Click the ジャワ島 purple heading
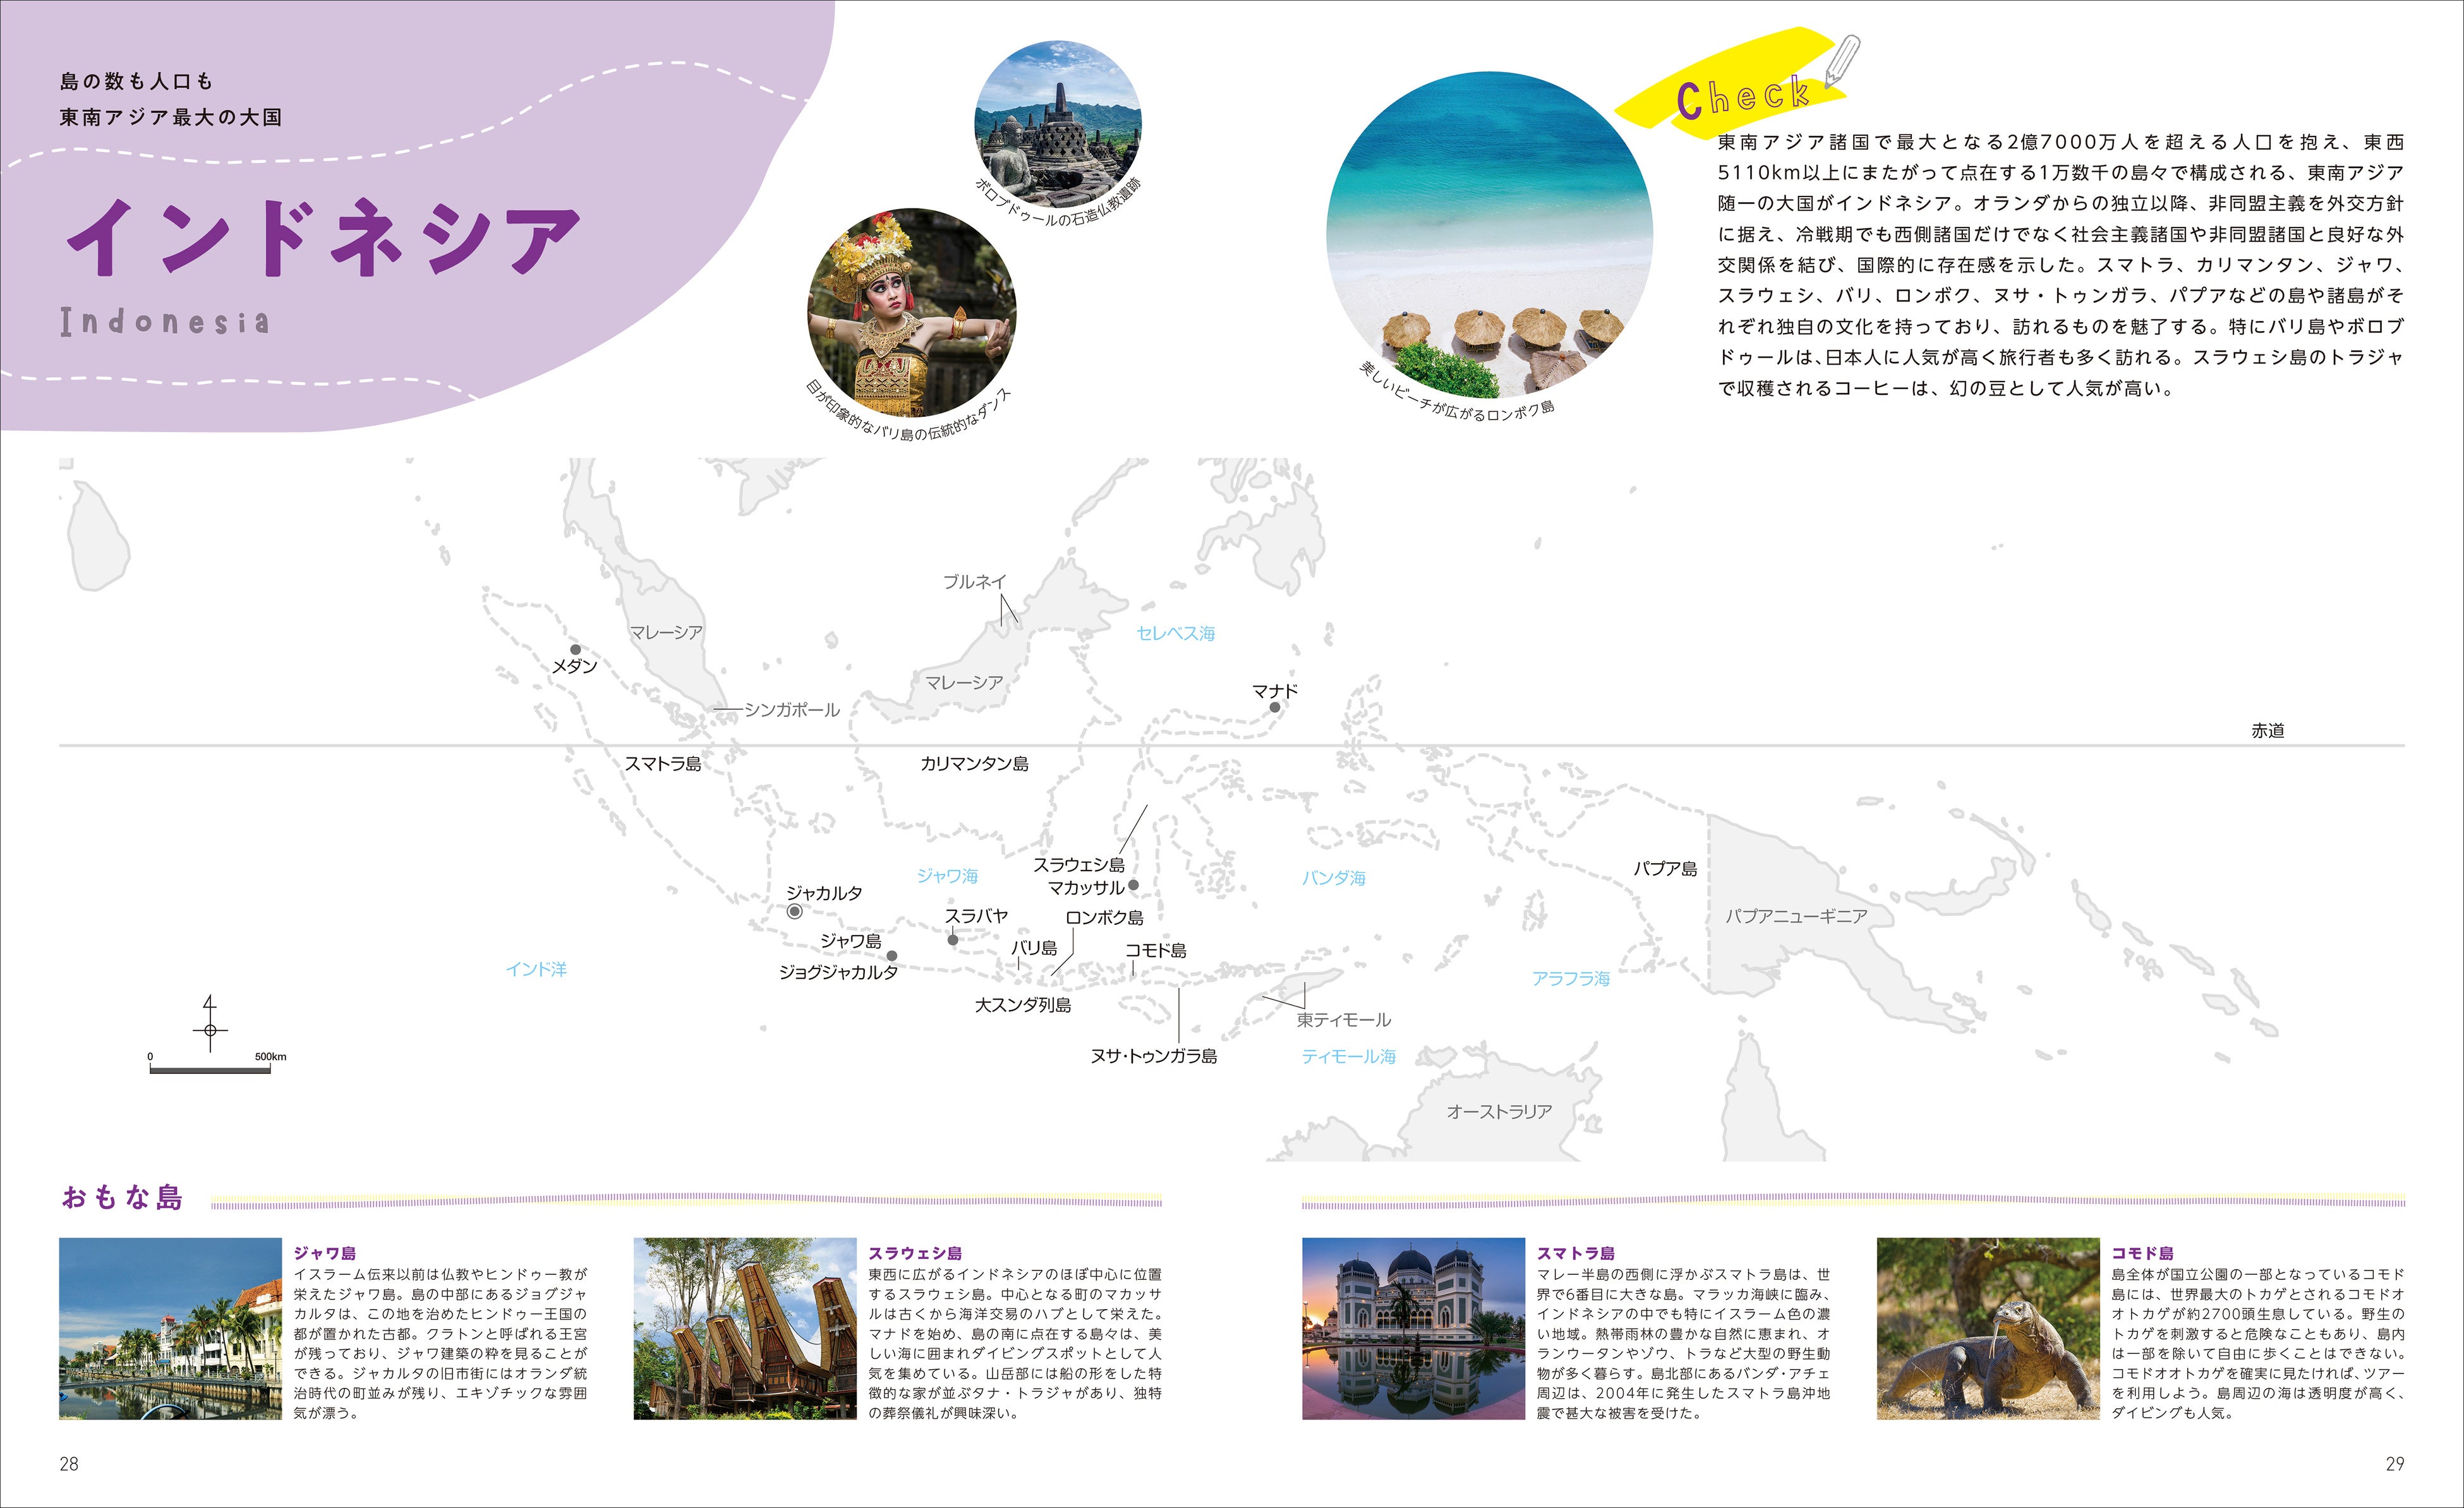The width and height of the screenshot is (2464, 1508). 324,1253
